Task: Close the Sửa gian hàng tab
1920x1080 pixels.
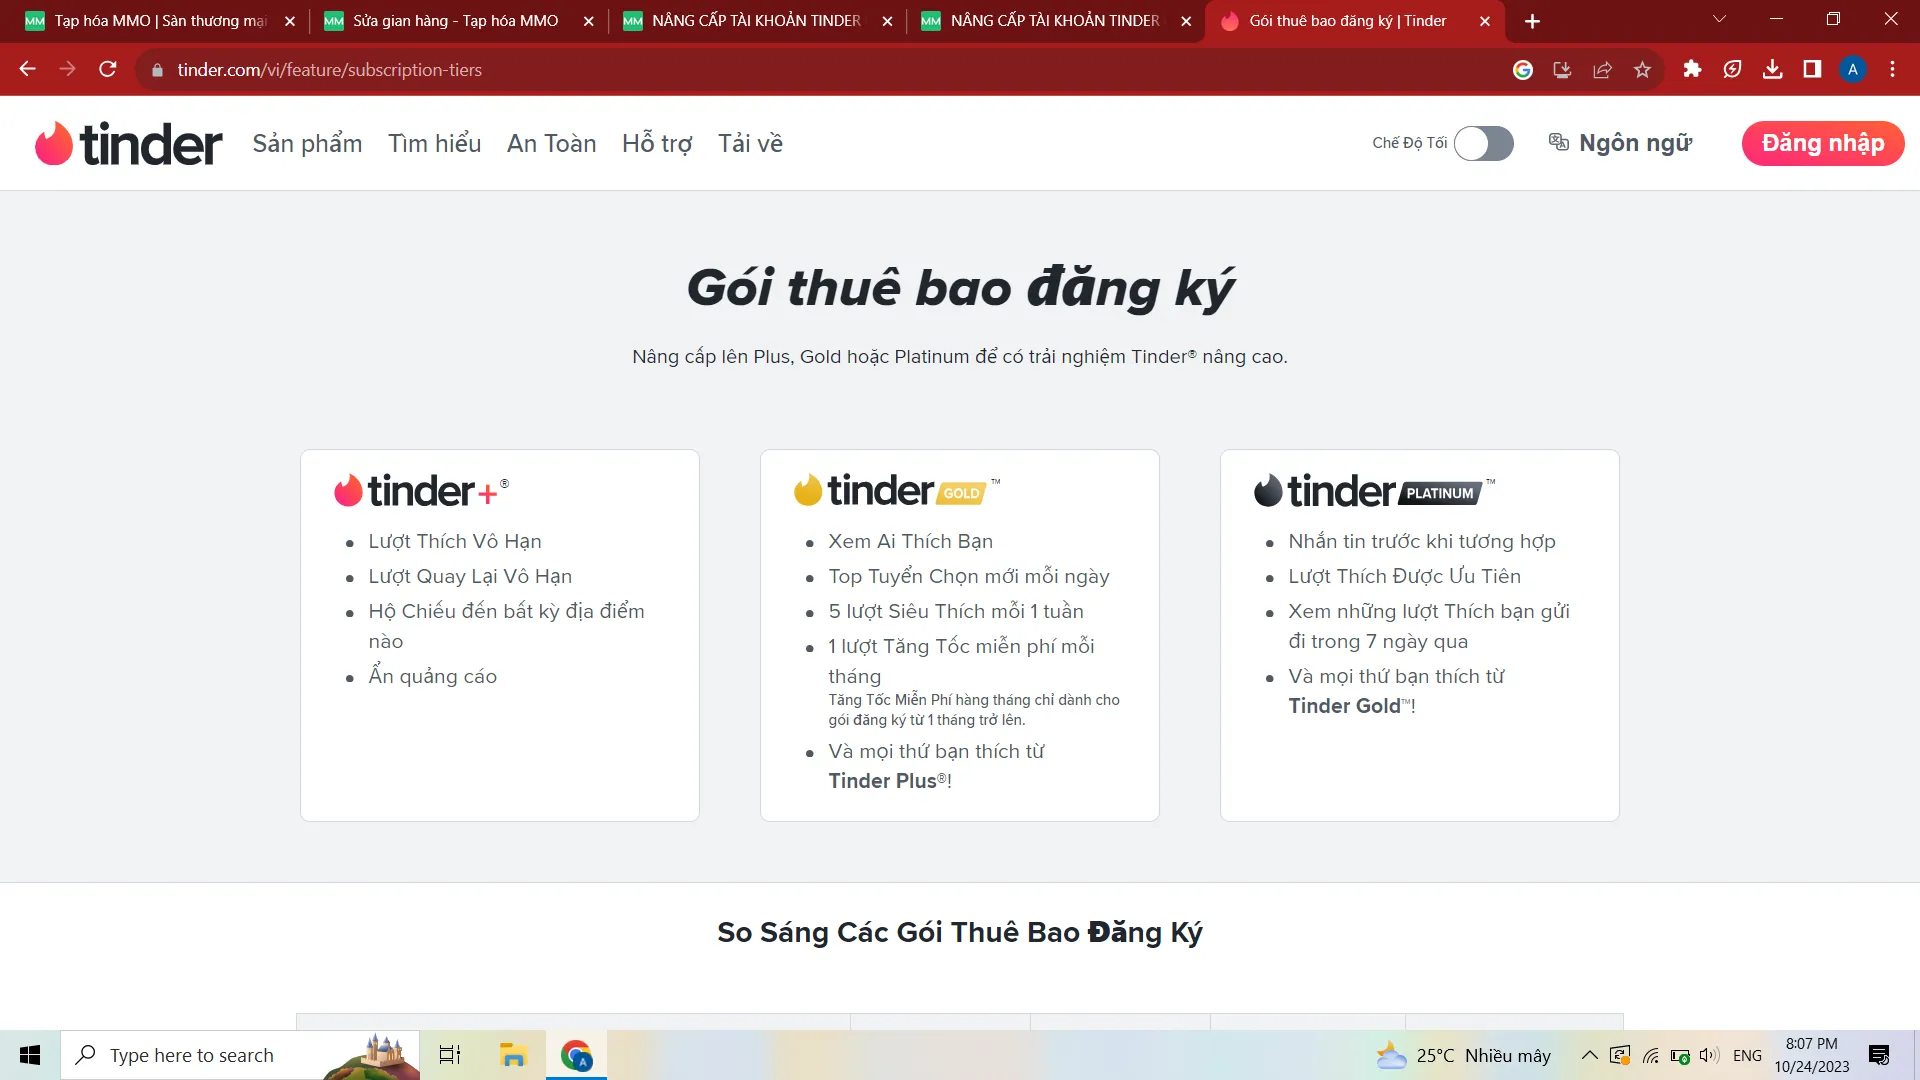Action: pos(588,21)
